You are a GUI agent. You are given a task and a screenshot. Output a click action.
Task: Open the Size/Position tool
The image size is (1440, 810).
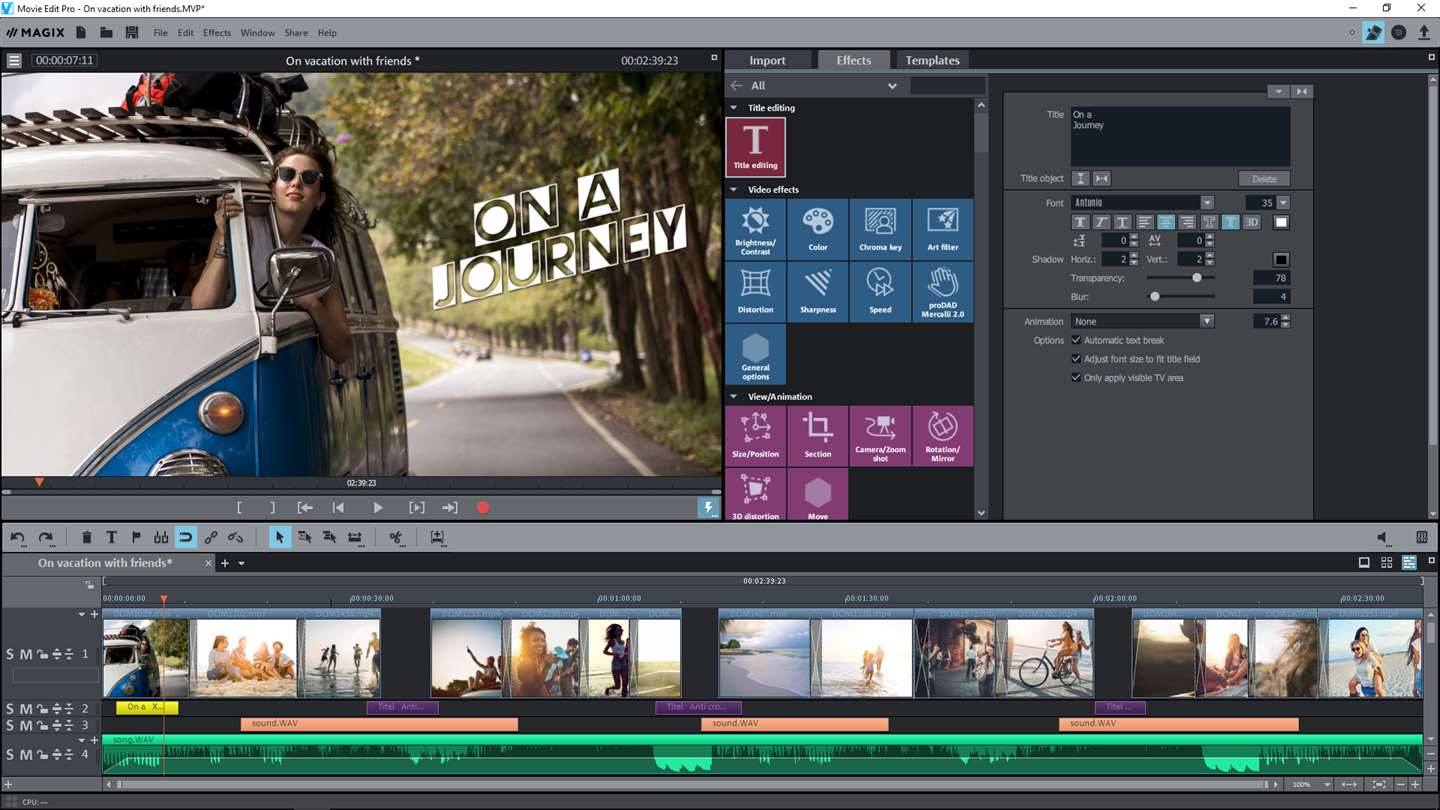756,436
